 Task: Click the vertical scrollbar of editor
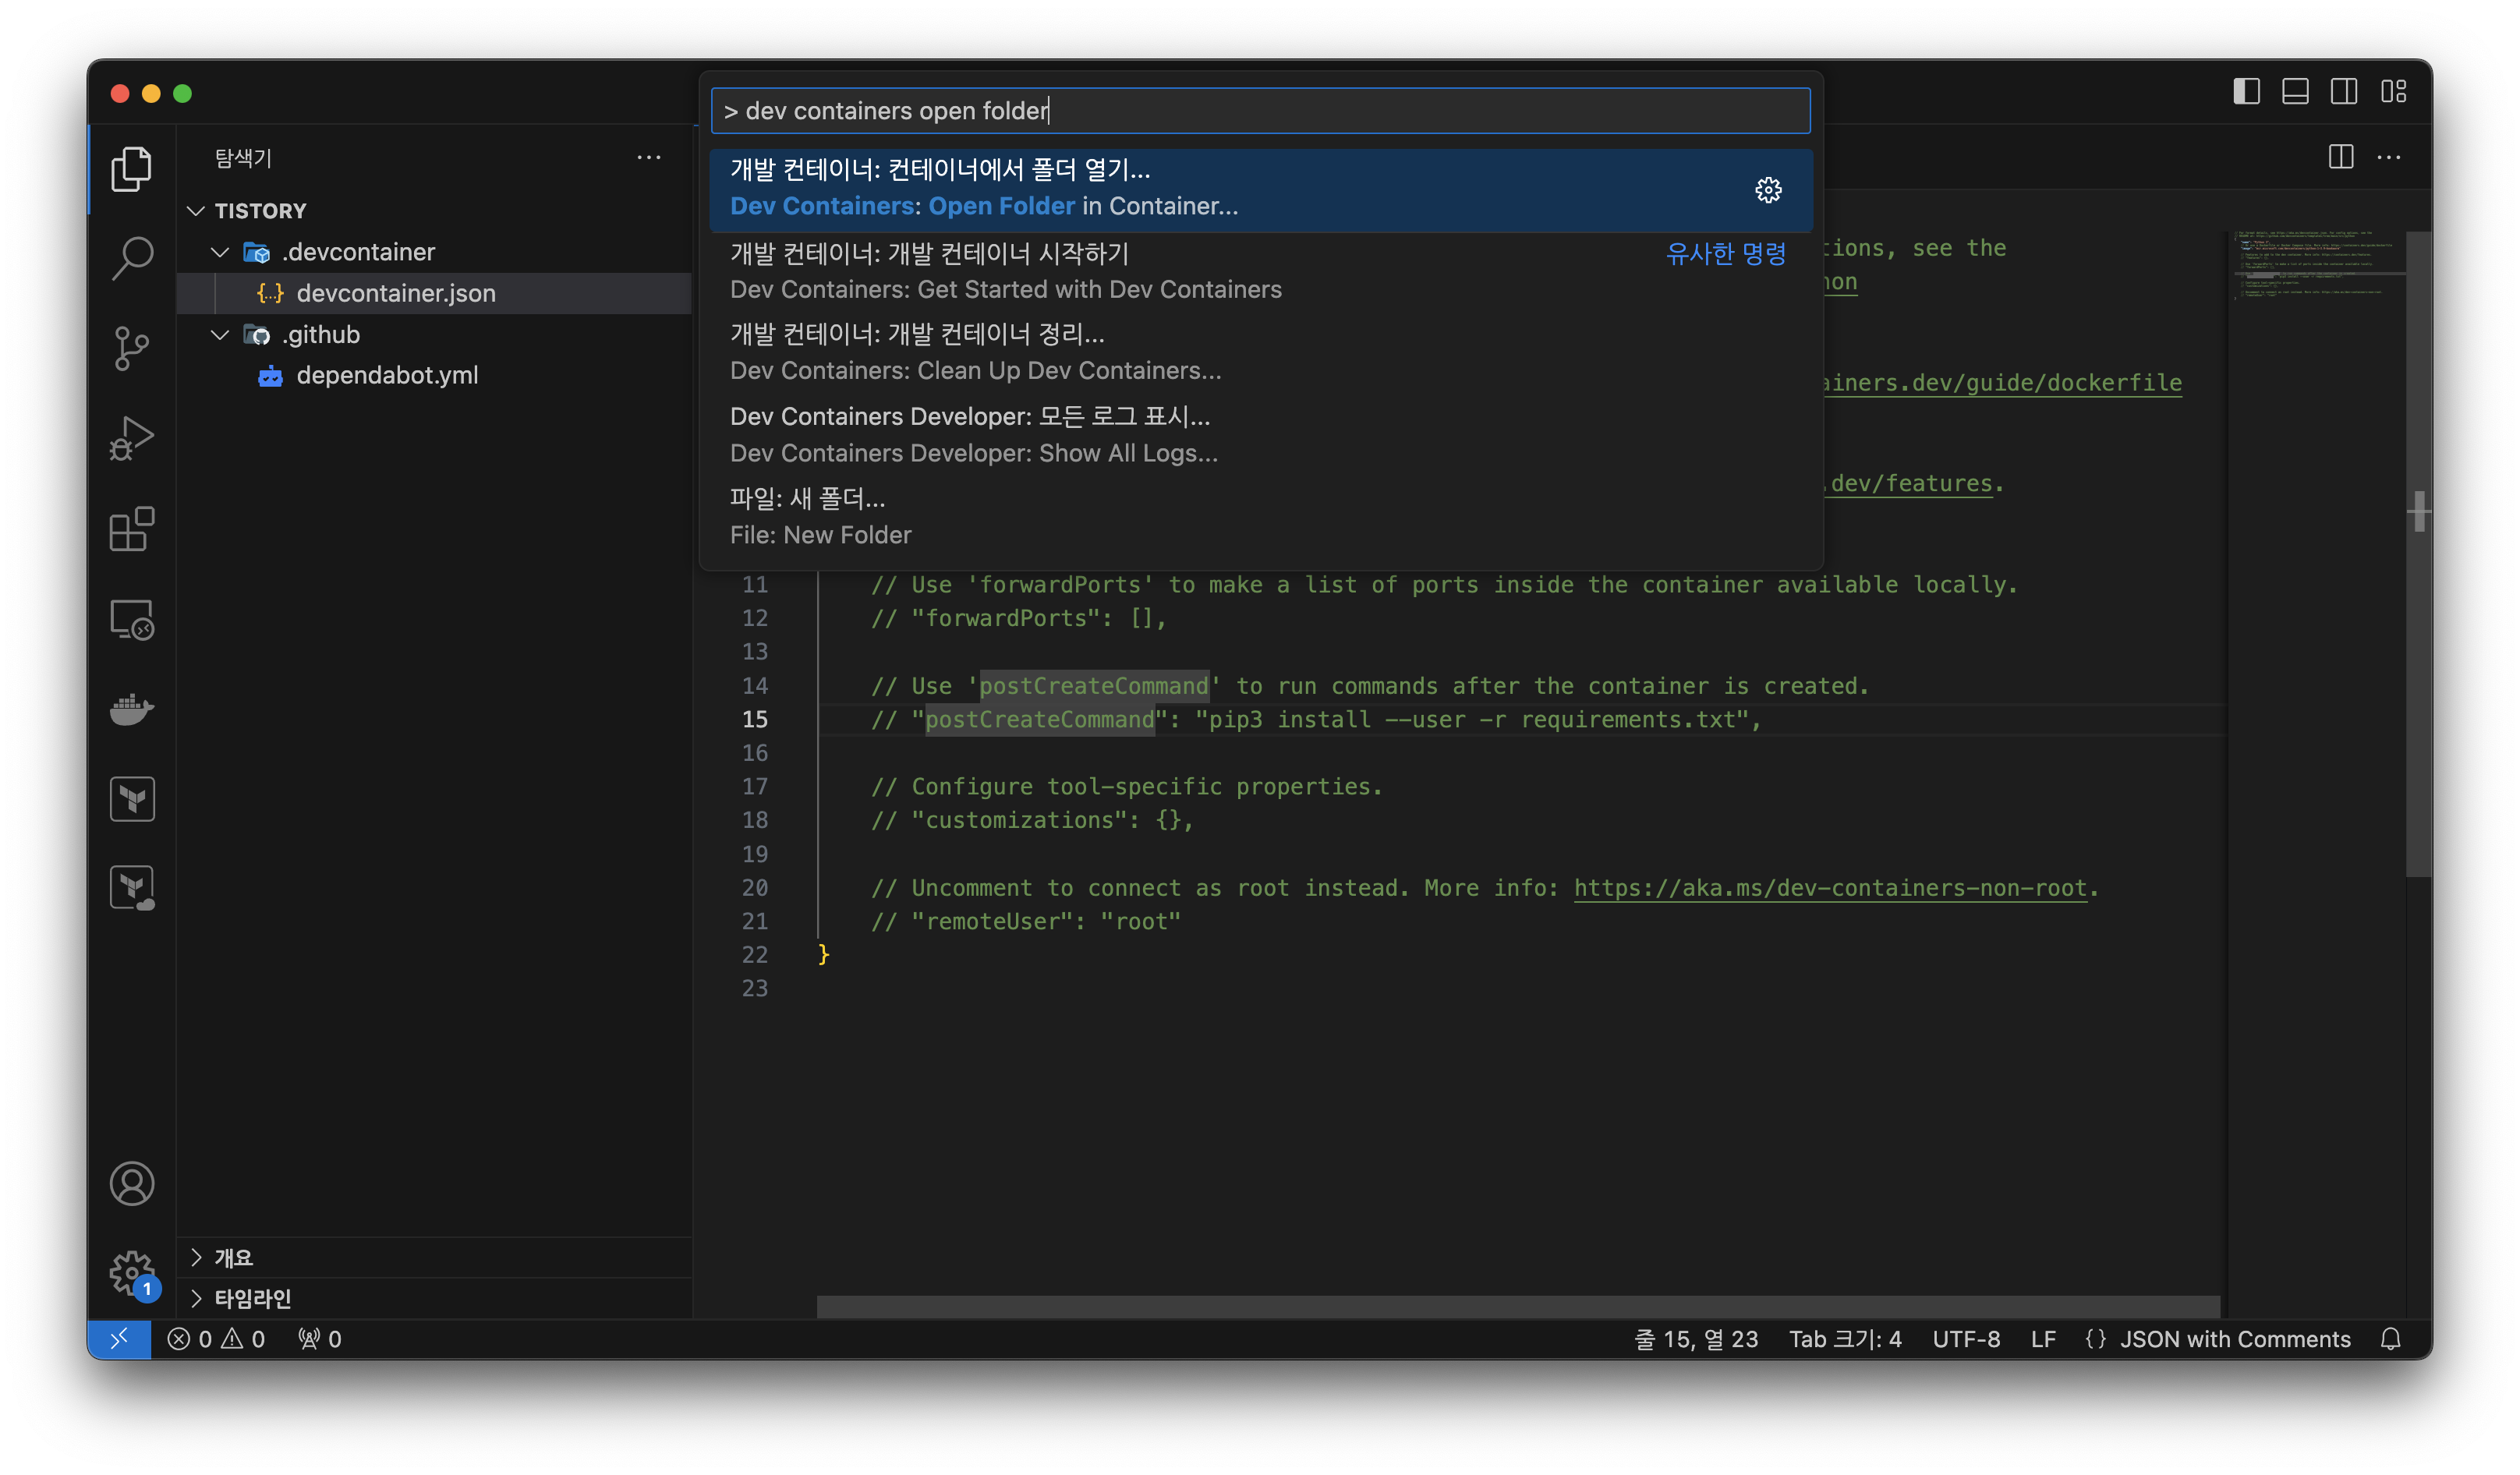(2418, 554)
